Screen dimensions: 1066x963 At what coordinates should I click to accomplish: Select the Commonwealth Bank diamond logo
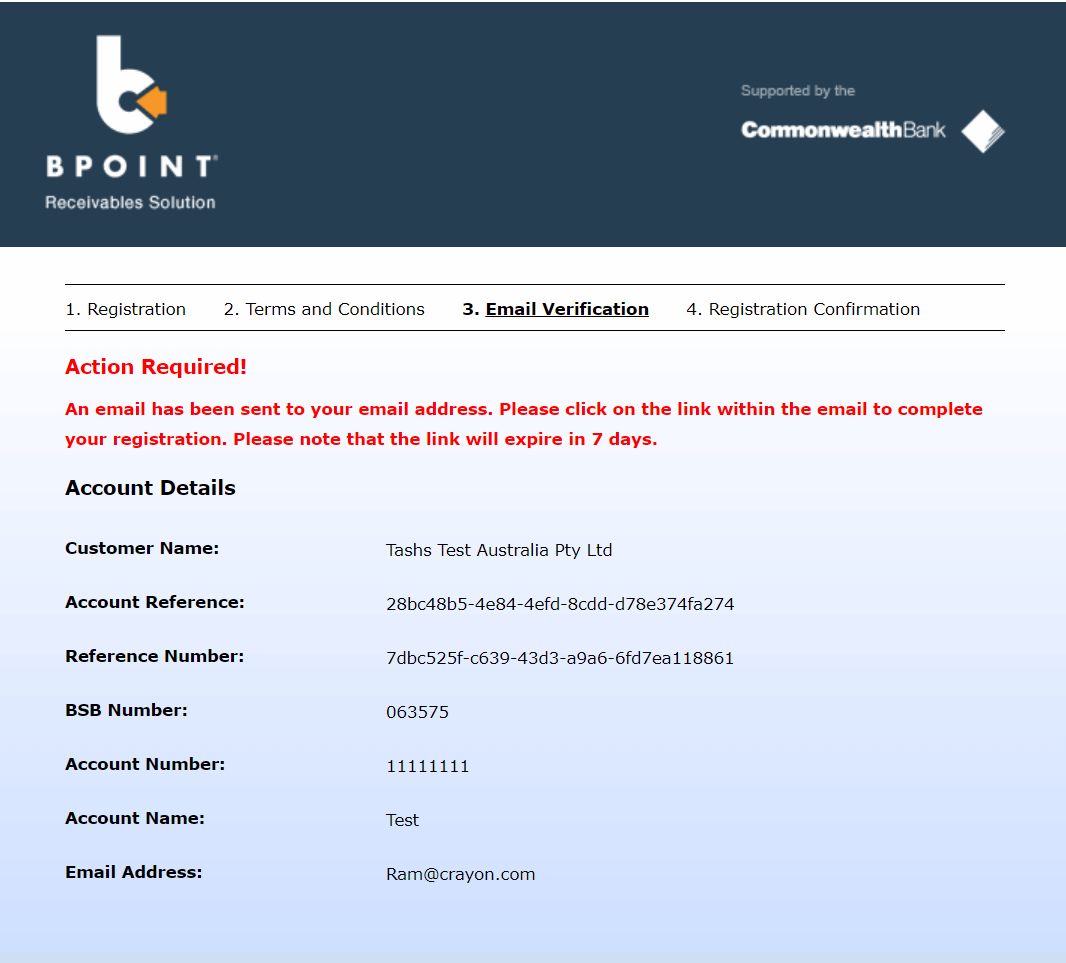click(982, 131)
